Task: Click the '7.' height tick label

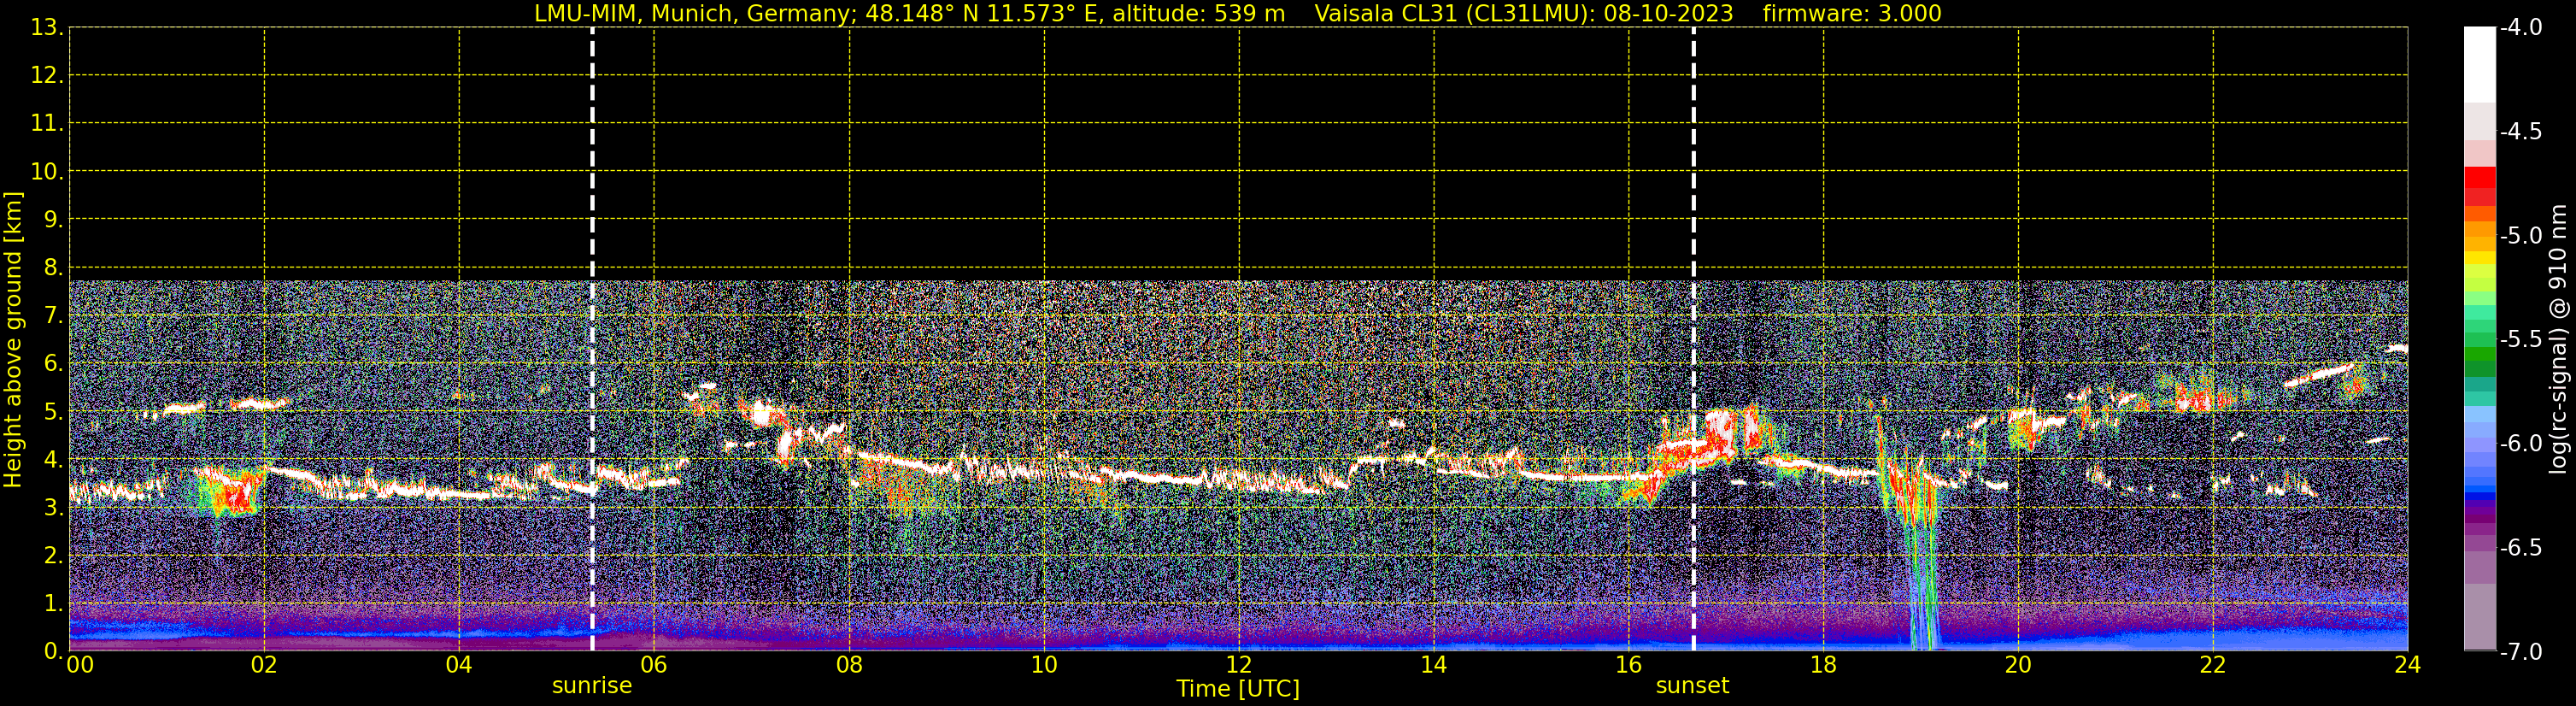Action: pos(53,315)
